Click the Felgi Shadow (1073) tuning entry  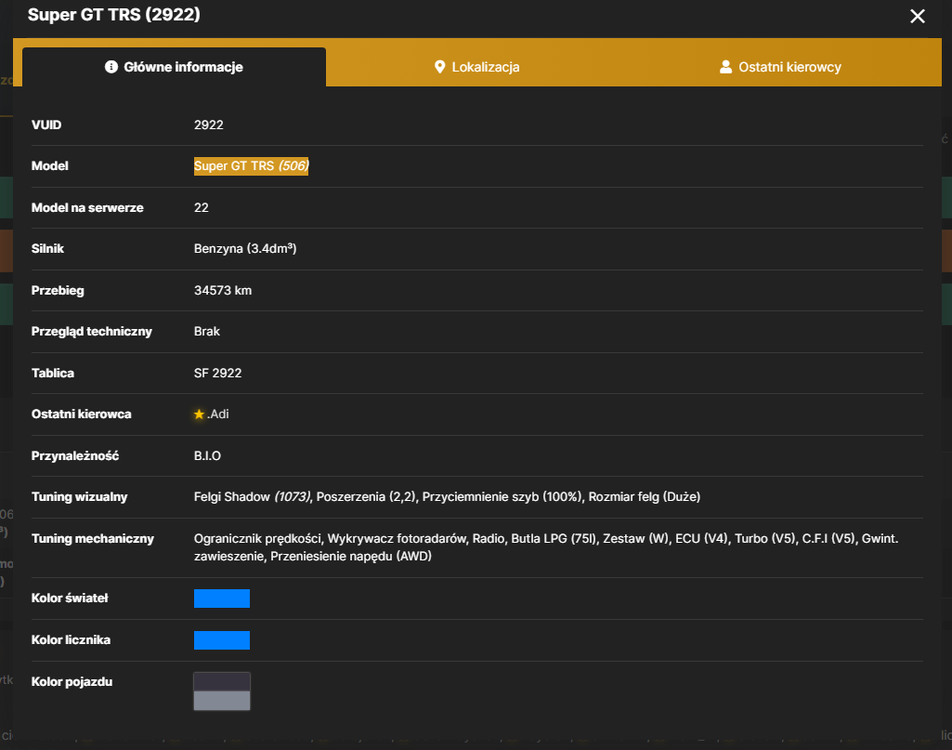coord(252,497)
